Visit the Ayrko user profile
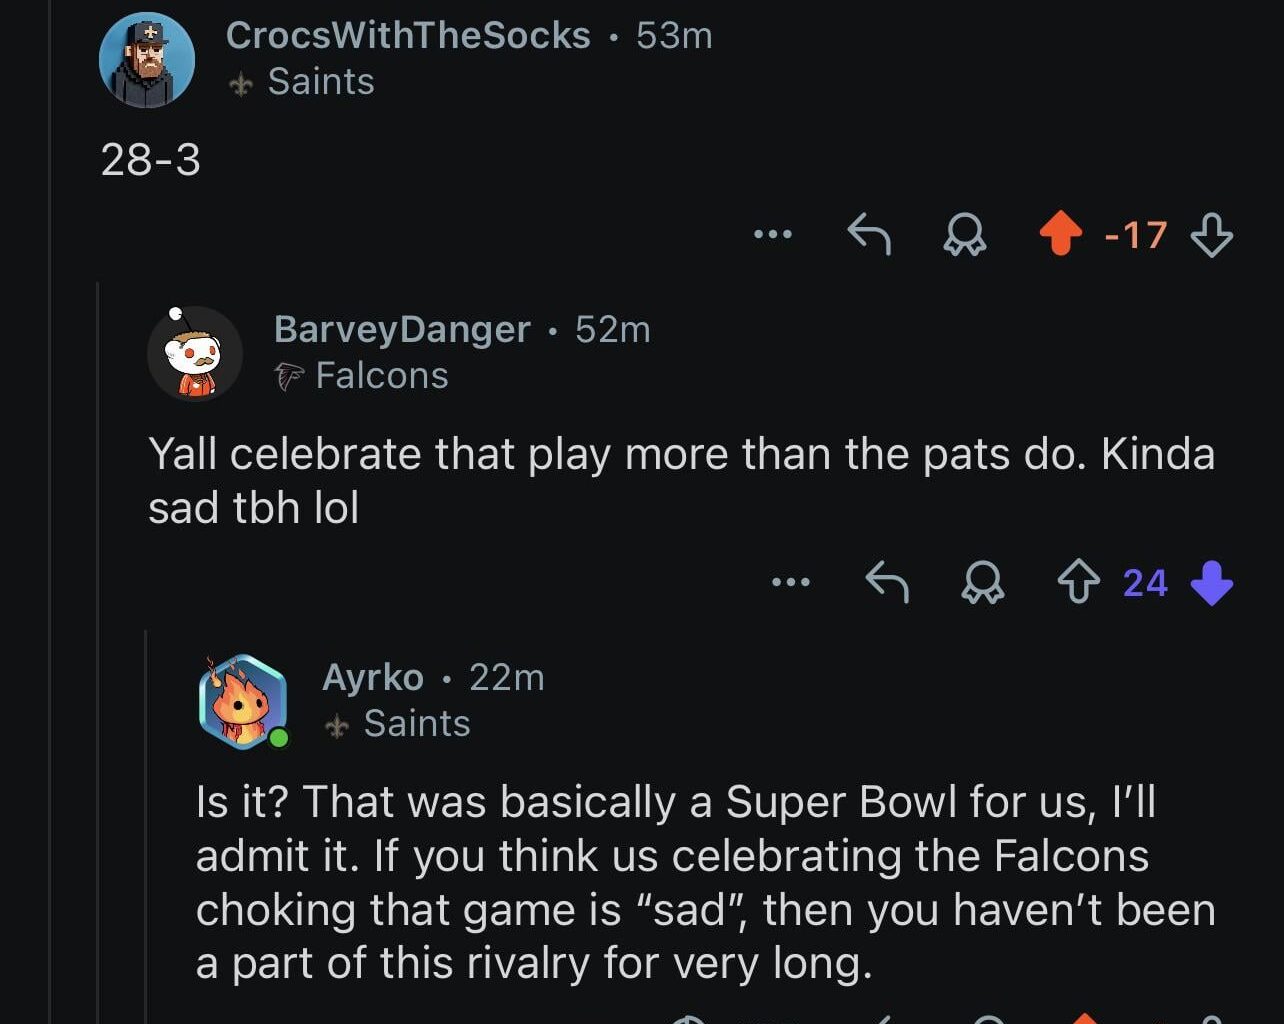The width and height of the screenshot is (1284, 1024). click(x=373, y=677)
